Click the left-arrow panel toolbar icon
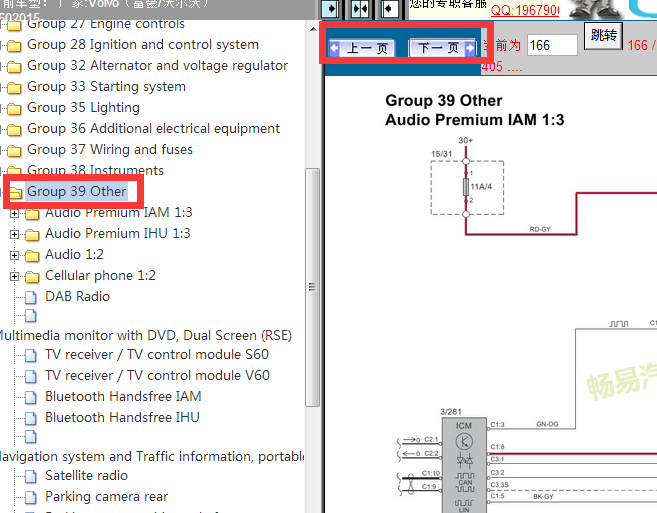657x513 pixels. pos(390,8)
